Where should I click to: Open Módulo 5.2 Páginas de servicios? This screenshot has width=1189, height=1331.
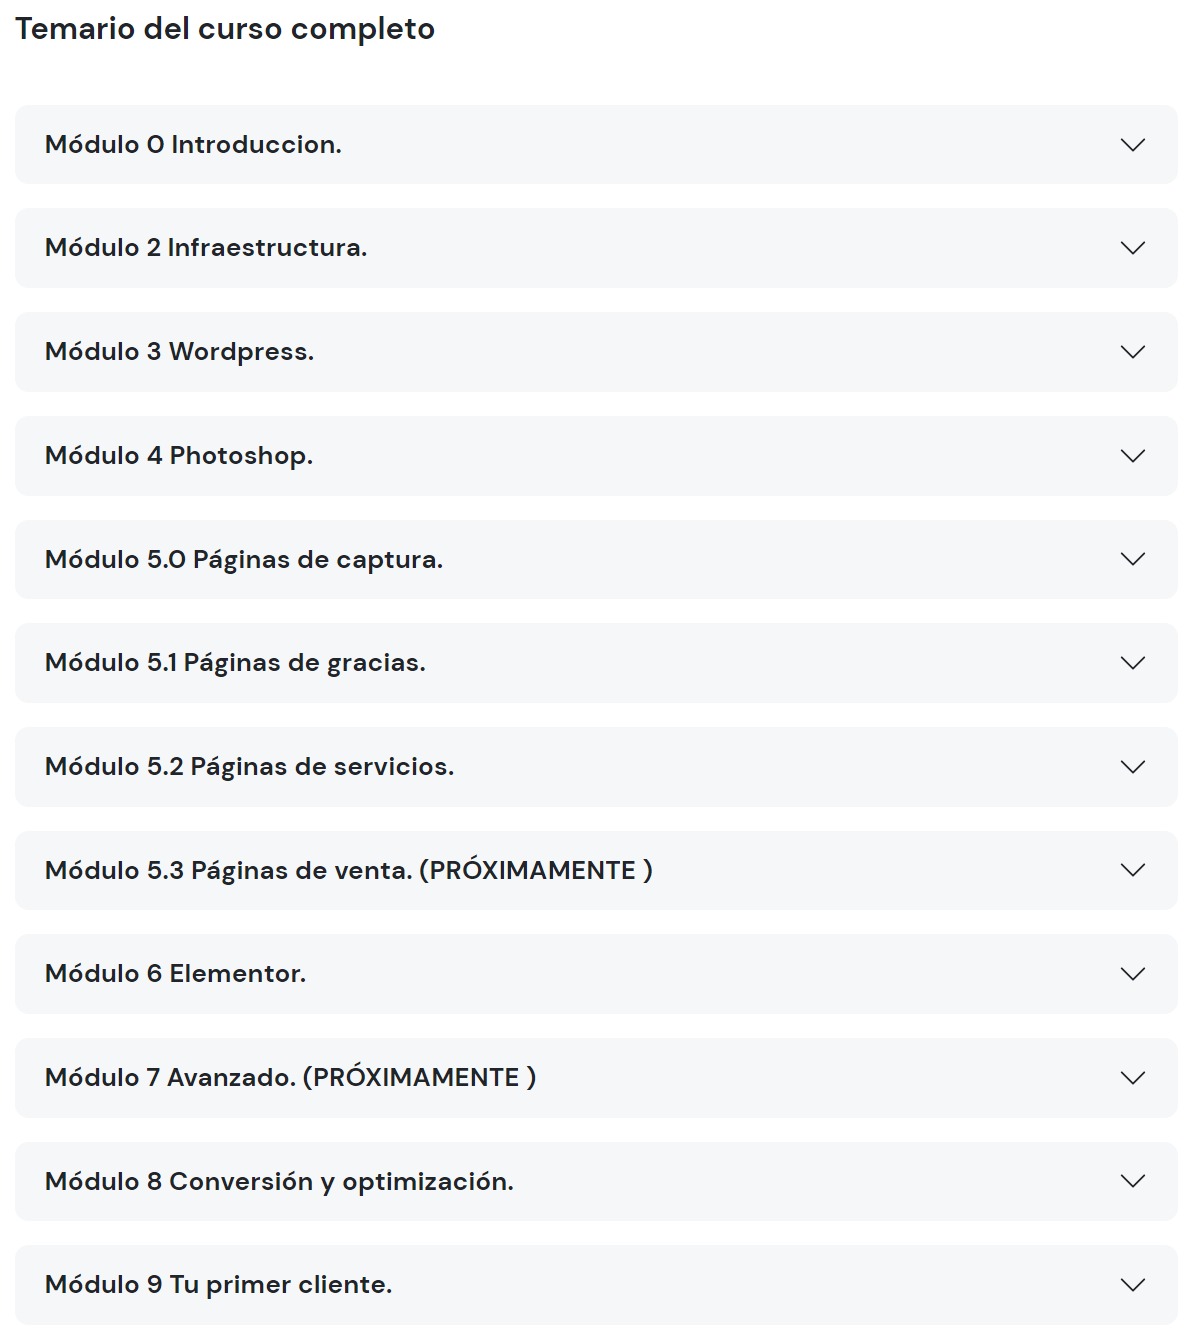coord(594,767)
